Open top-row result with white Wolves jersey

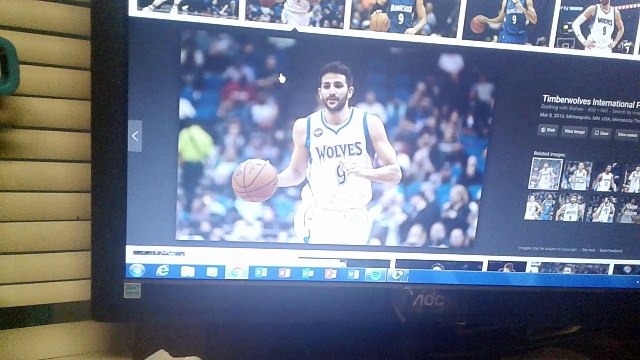point(597,28)
